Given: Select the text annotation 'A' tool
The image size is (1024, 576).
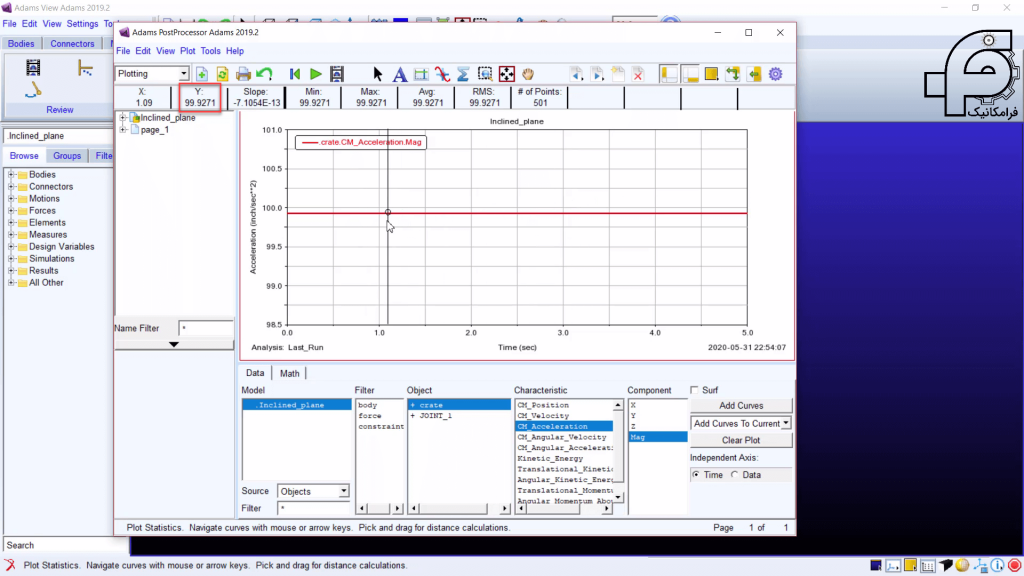Looking at the screenshot, I should tap(400, 74).
